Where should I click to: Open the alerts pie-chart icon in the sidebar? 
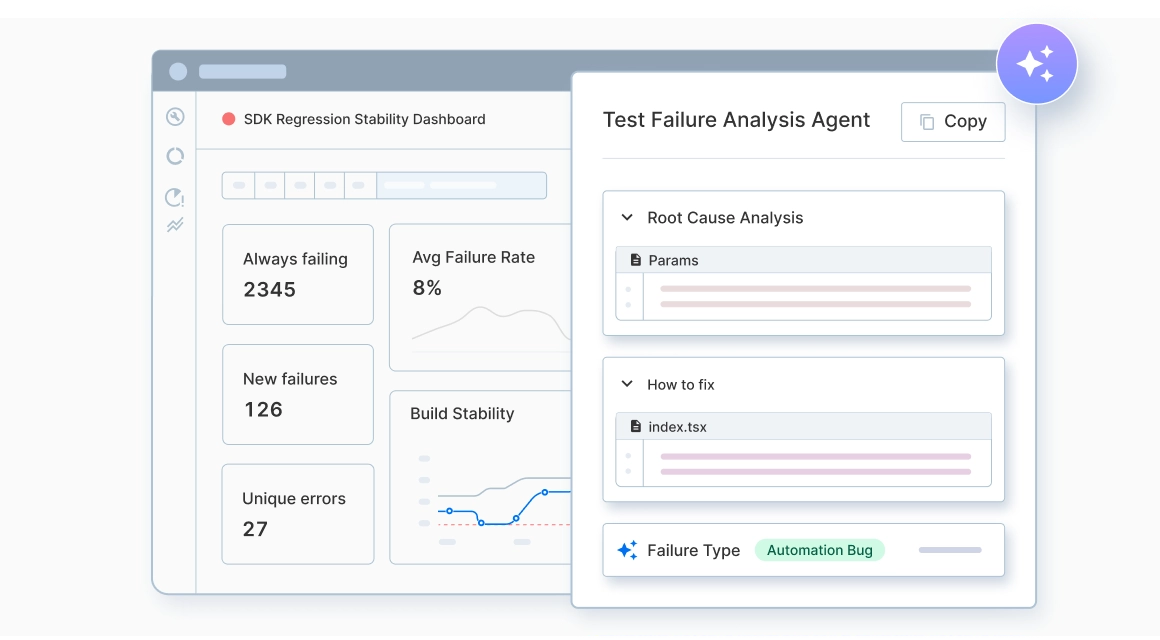tap(175, 197)
